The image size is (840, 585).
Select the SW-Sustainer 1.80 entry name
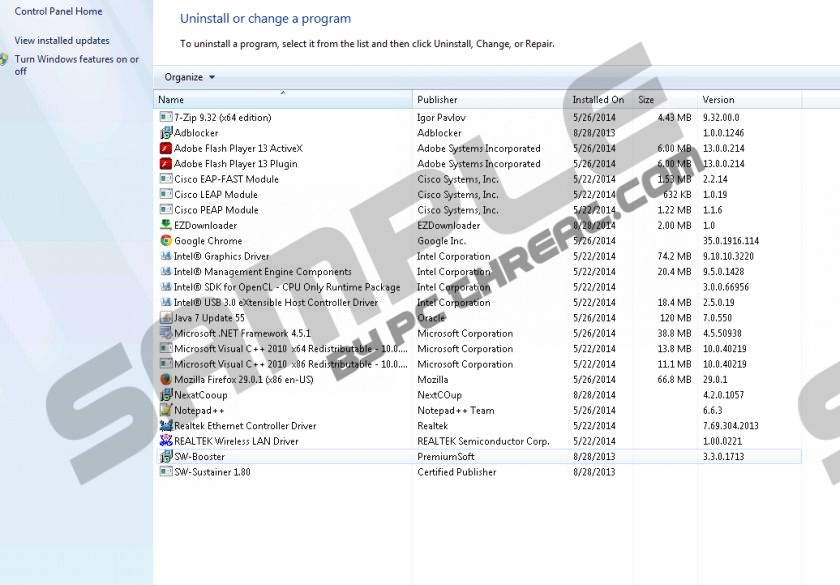(x=212, y=472)
